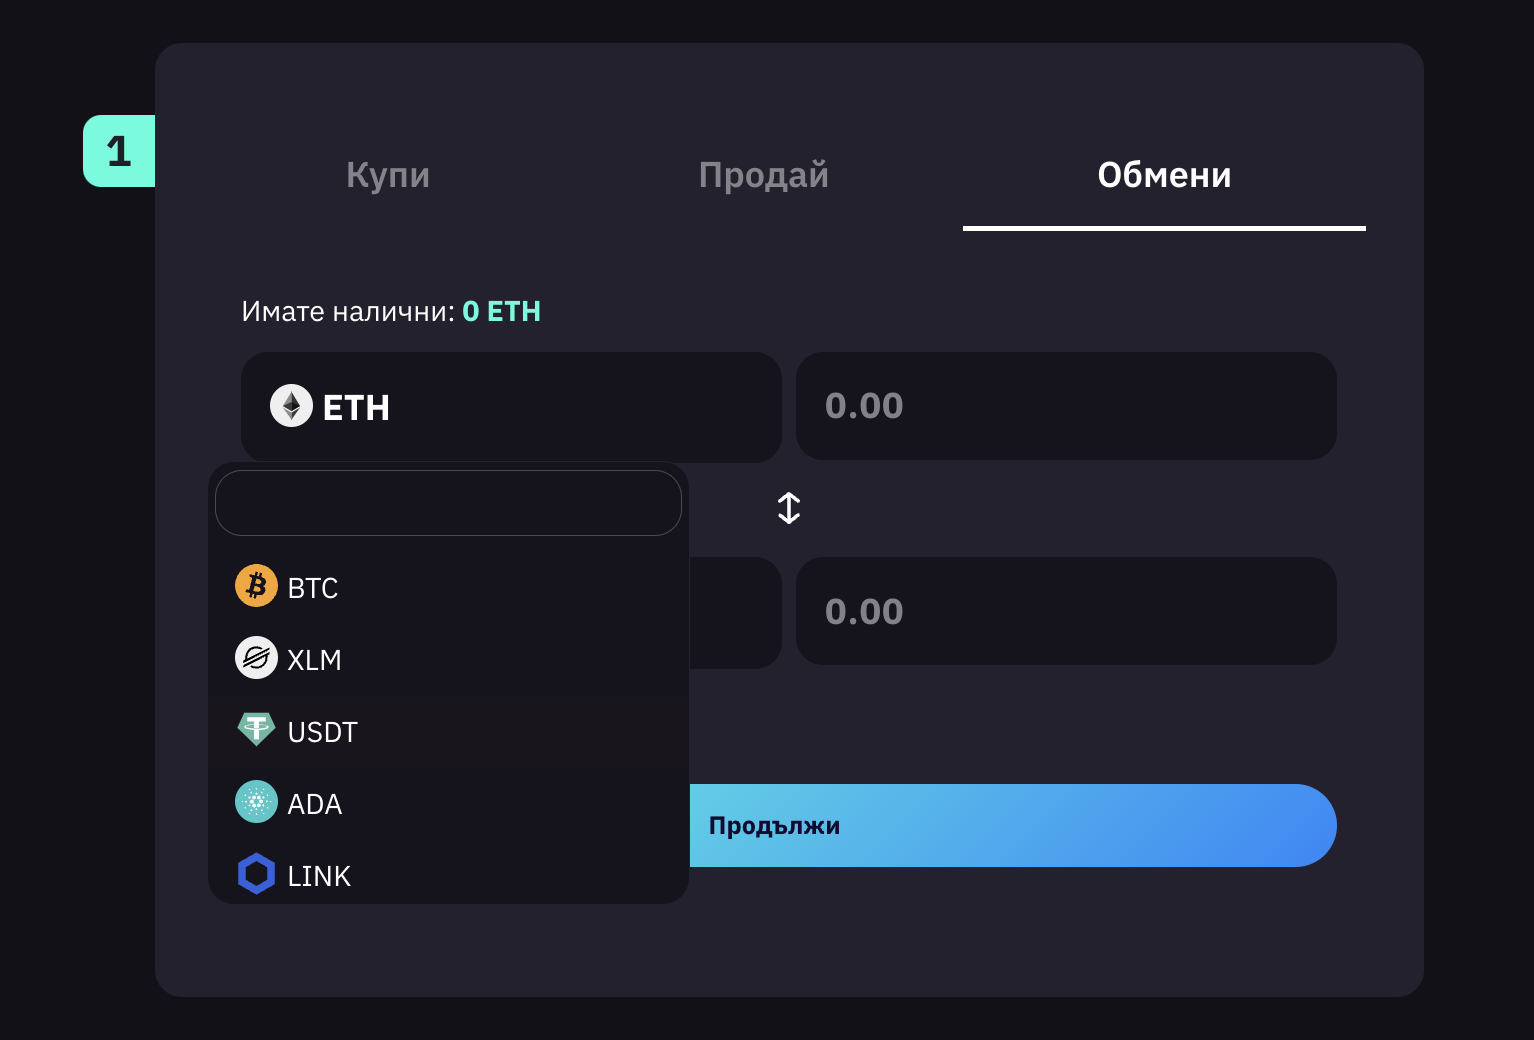Focus the currency search field
This screenshot has height=1040, width=1534.
point(448,503)
